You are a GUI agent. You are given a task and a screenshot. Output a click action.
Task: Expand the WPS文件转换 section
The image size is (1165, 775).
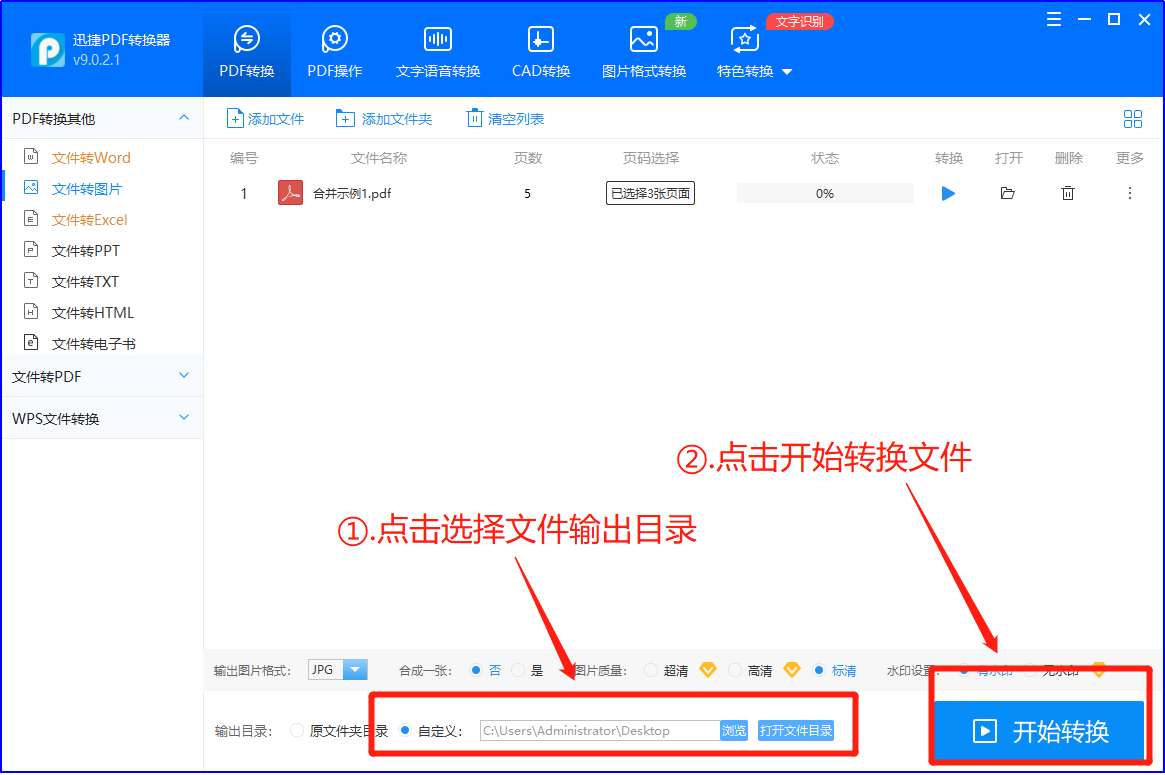102,418
